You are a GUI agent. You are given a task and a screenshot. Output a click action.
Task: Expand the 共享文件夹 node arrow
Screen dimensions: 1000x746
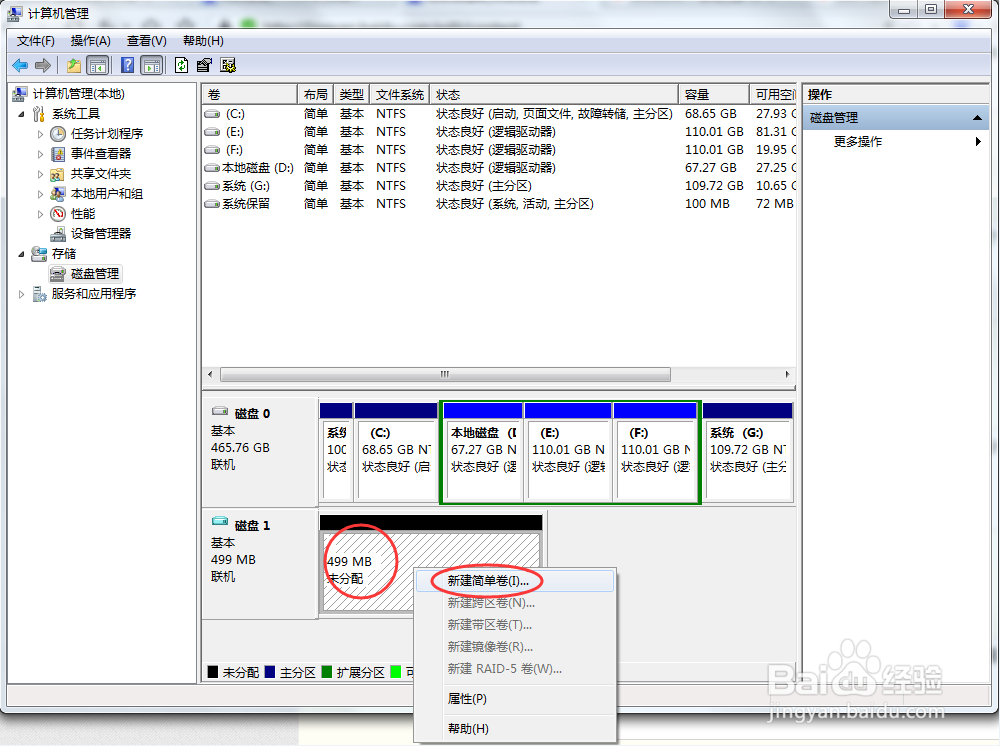click(40, 174)
